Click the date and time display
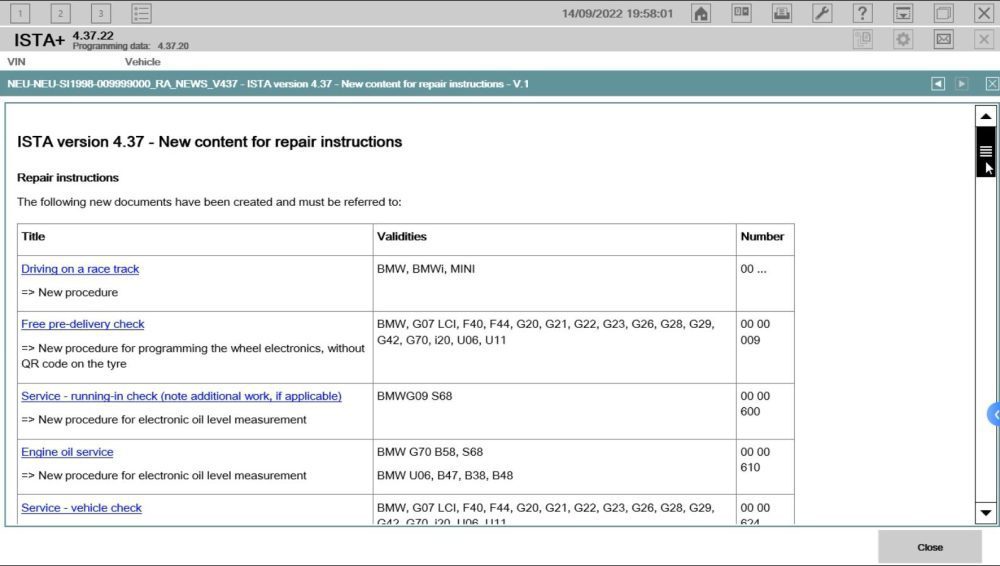 click(617, 13)
